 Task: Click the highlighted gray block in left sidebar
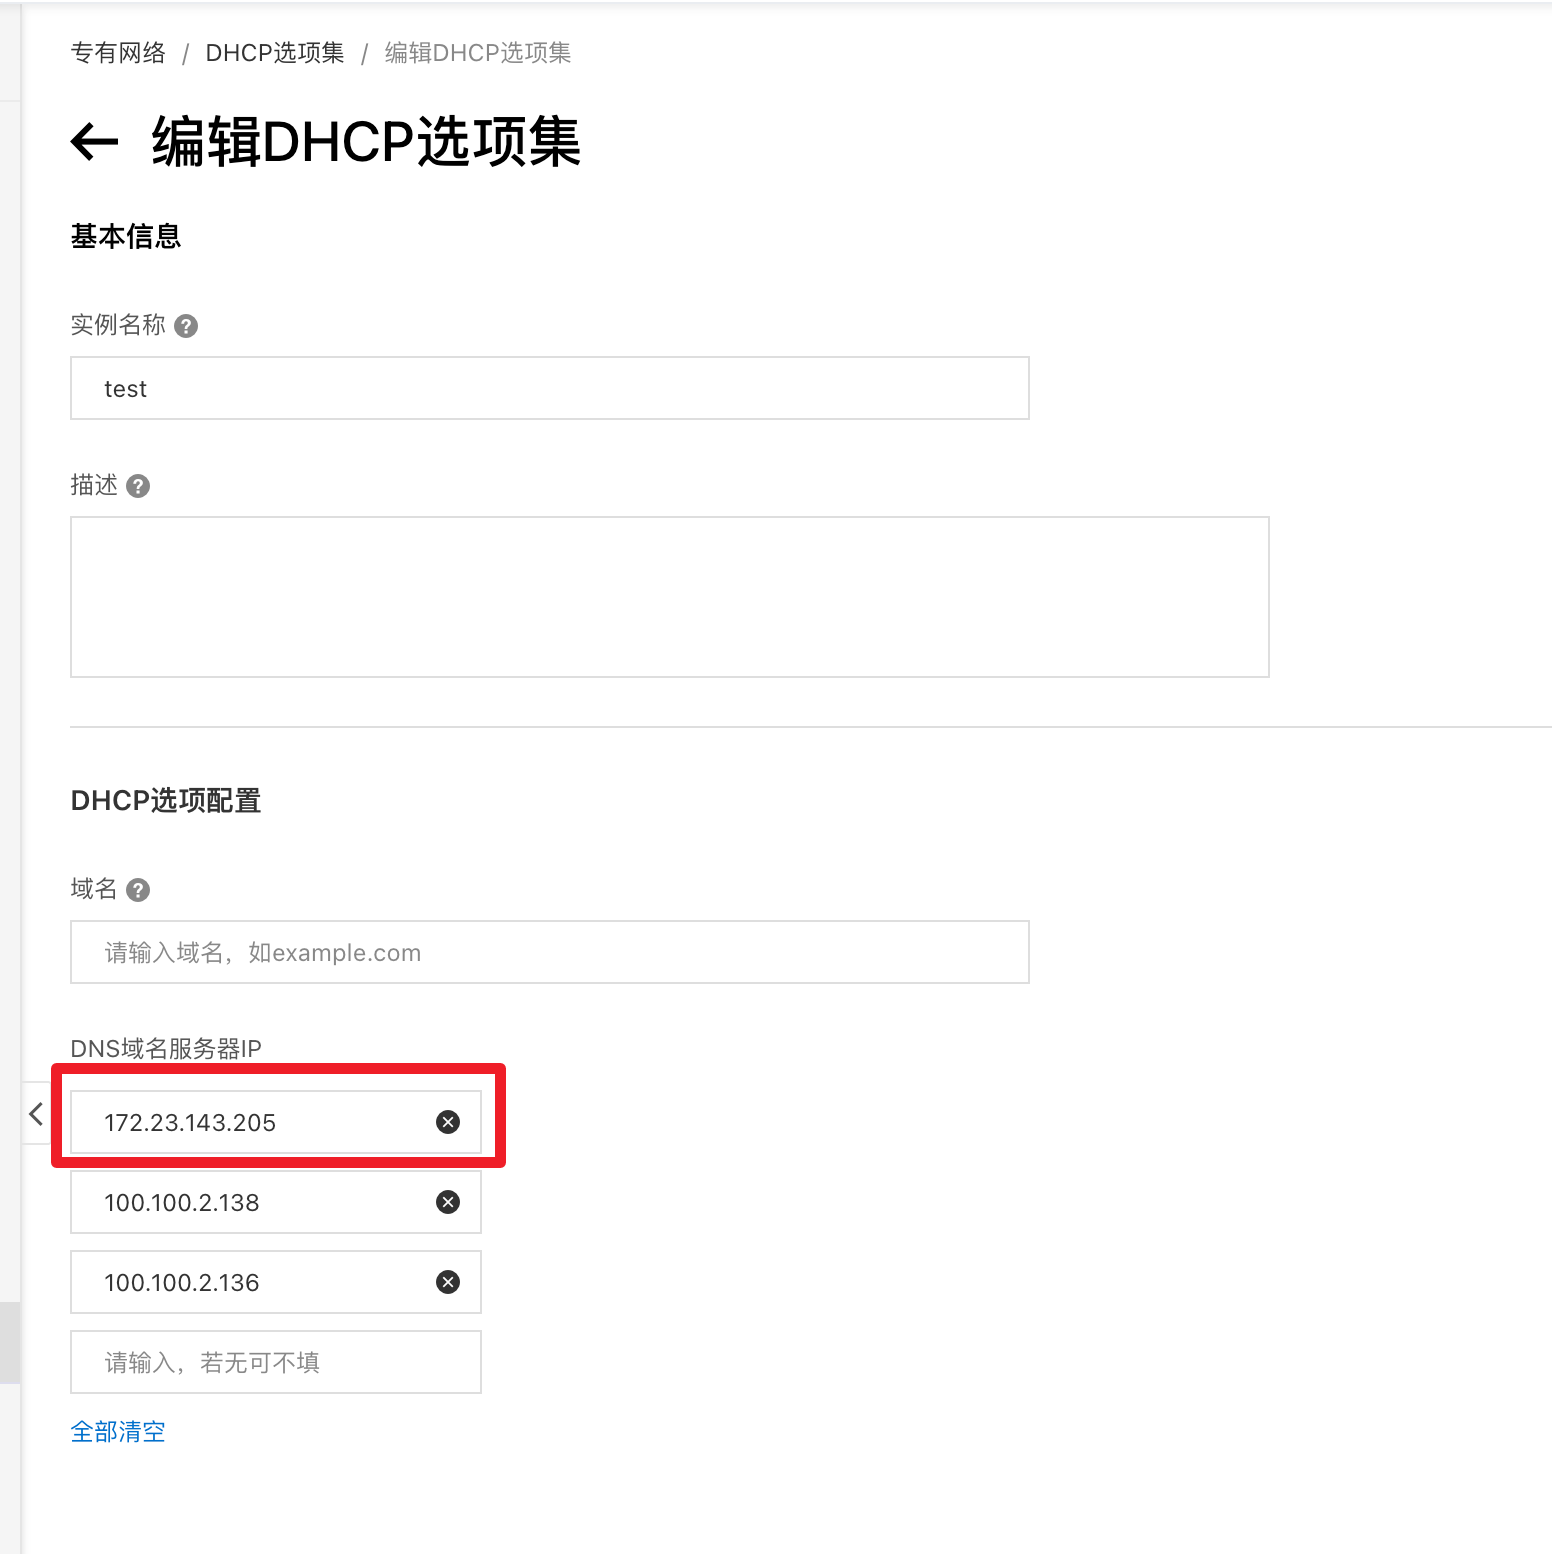(x=10, y=1342)
